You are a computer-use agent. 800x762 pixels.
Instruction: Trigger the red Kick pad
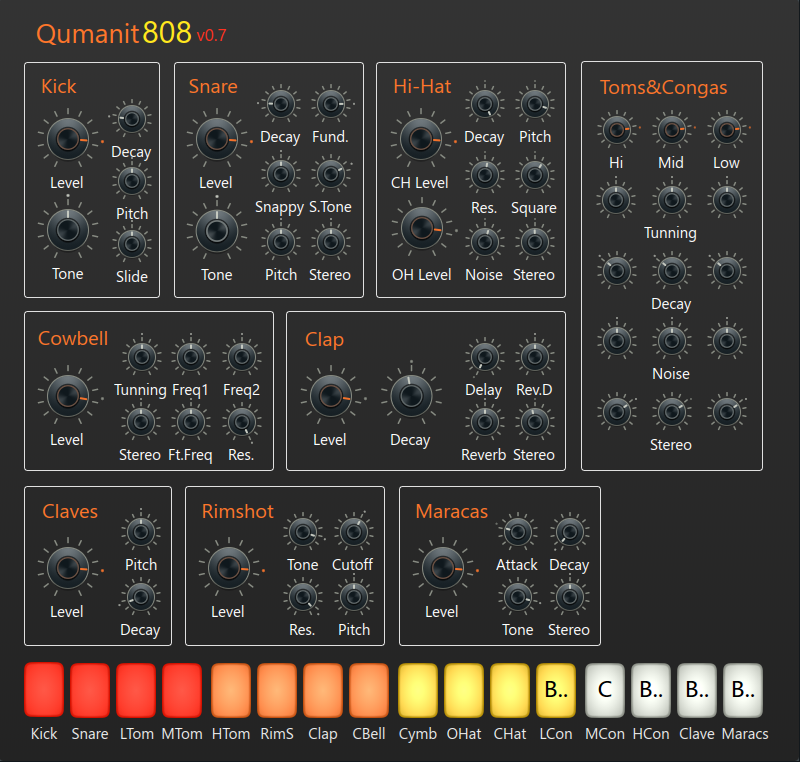coord(44,690)
